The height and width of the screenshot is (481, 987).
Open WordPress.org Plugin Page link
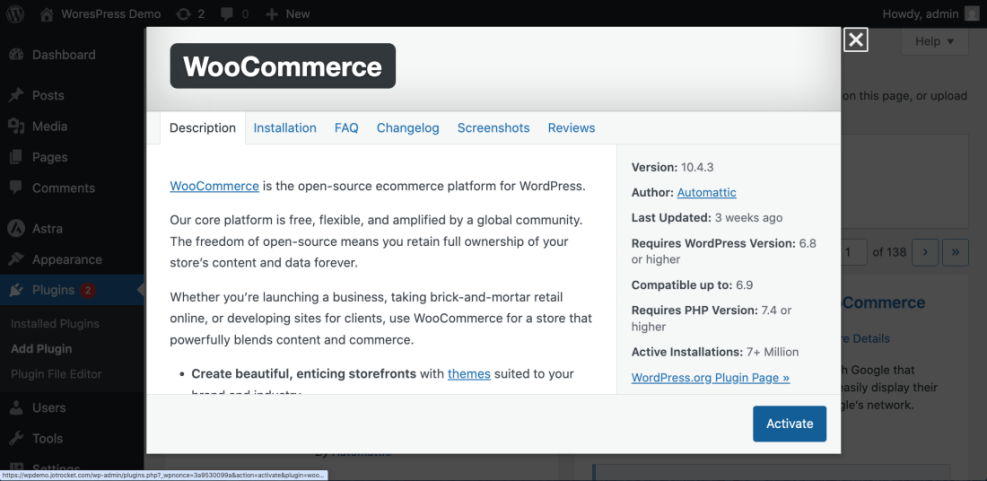[710, 378]
